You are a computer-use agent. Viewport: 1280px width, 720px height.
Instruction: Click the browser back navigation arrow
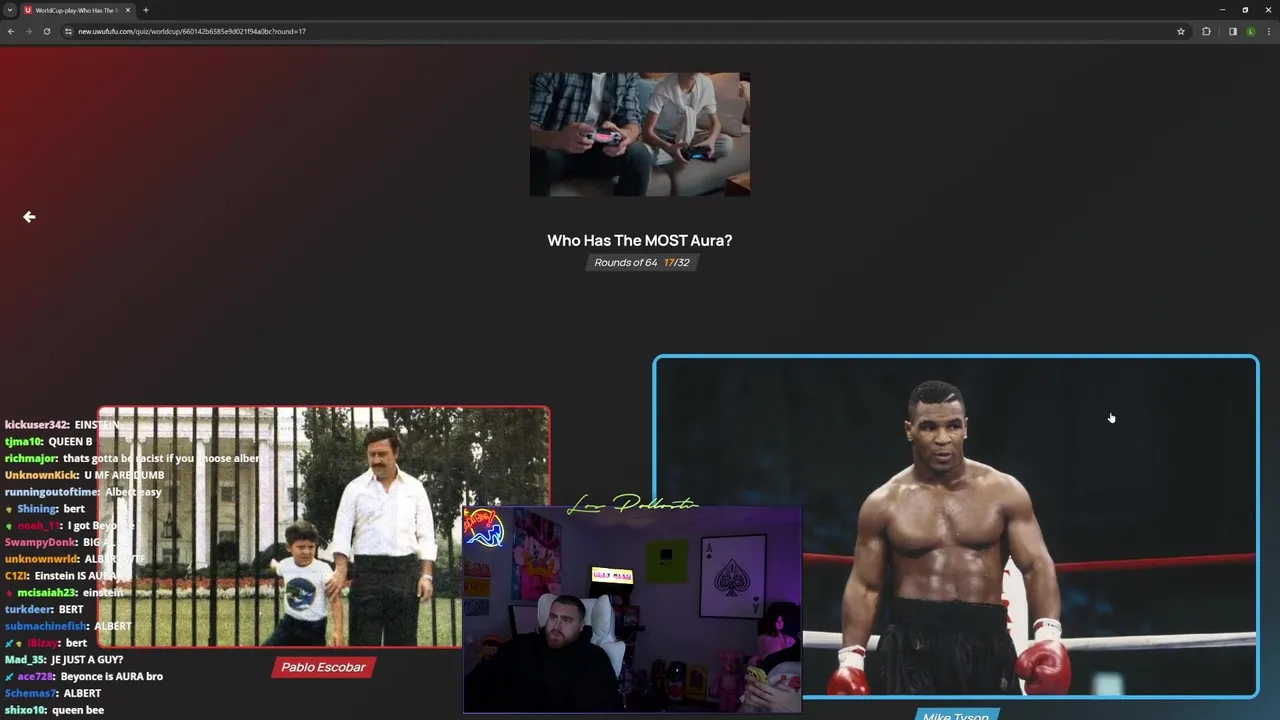[11, 31]
